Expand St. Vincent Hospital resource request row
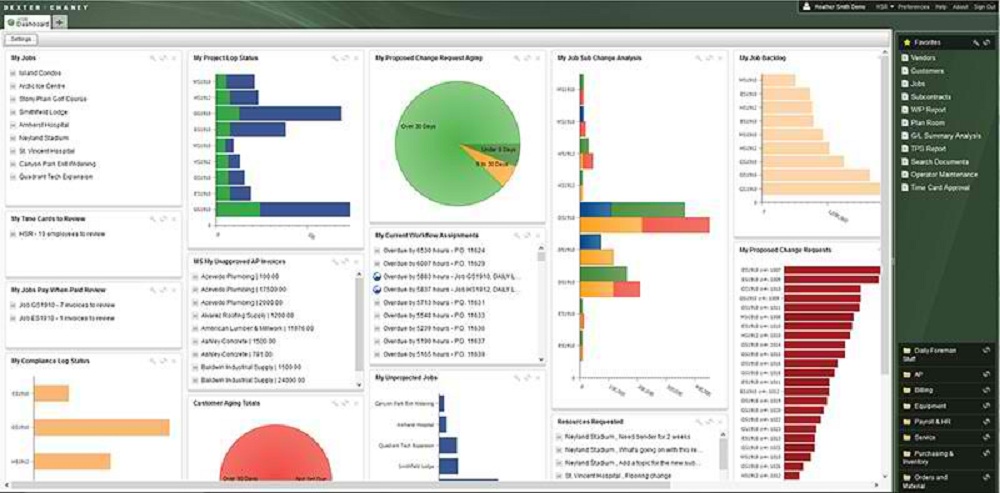Viewport: 1000px width, 493px height. [559, 476]
